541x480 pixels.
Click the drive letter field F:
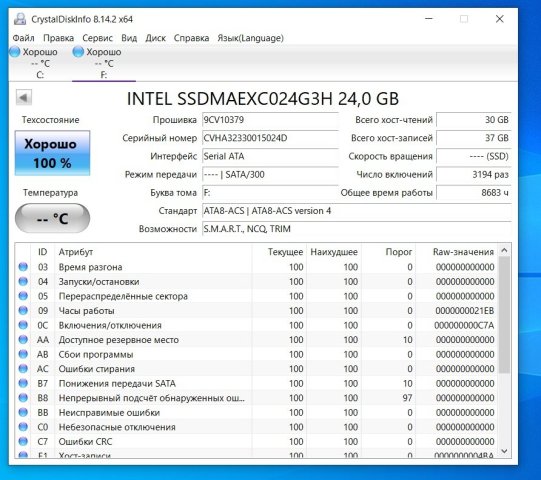[270, 193]
